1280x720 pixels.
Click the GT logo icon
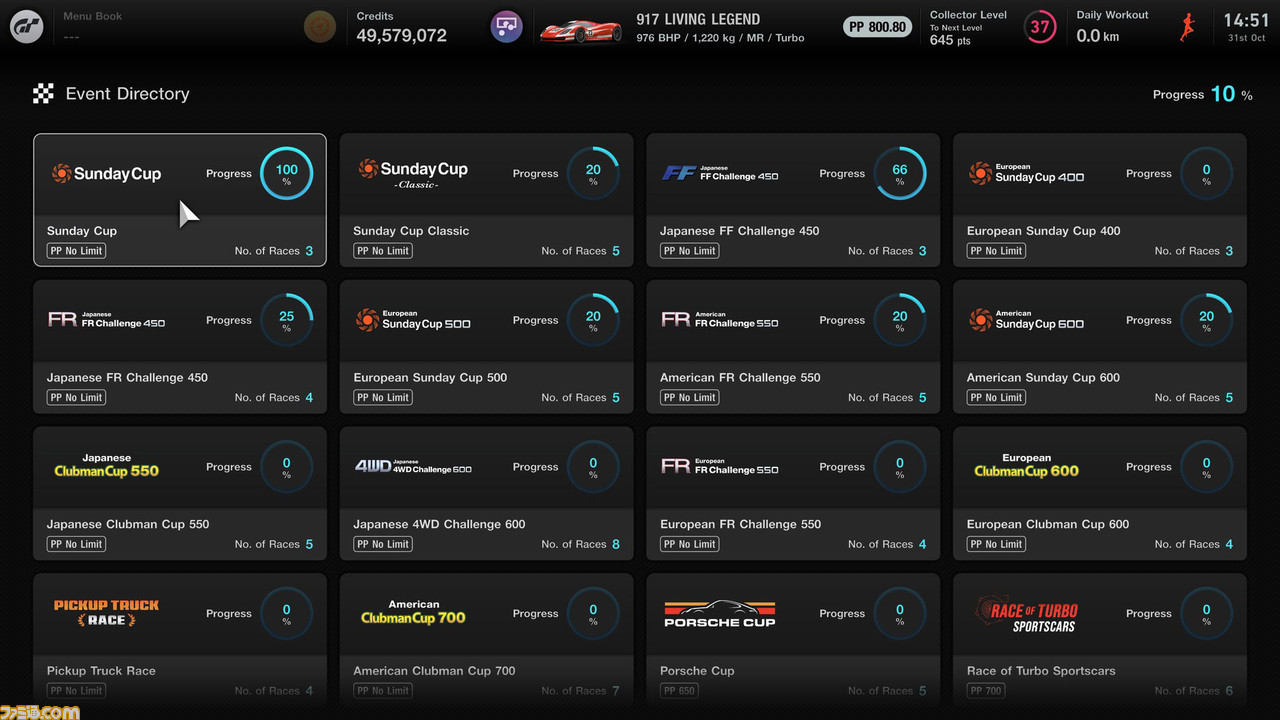tap(27, 27)
